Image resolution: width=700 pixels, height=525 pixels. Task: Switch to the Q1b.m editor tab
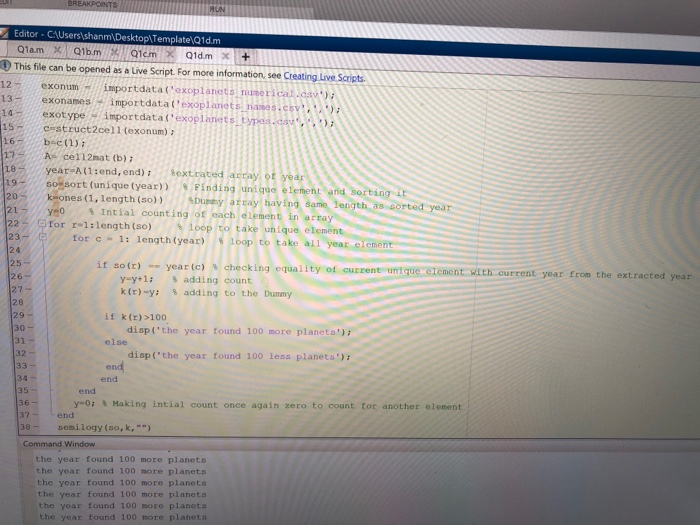coord(87,52)
